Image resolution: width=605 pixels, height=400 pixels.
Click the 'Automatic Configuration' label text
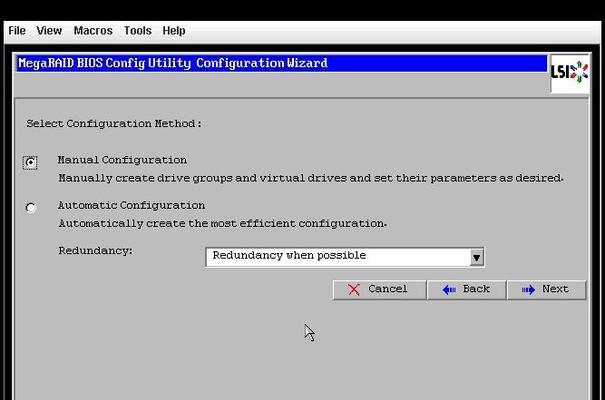(131, 205)
